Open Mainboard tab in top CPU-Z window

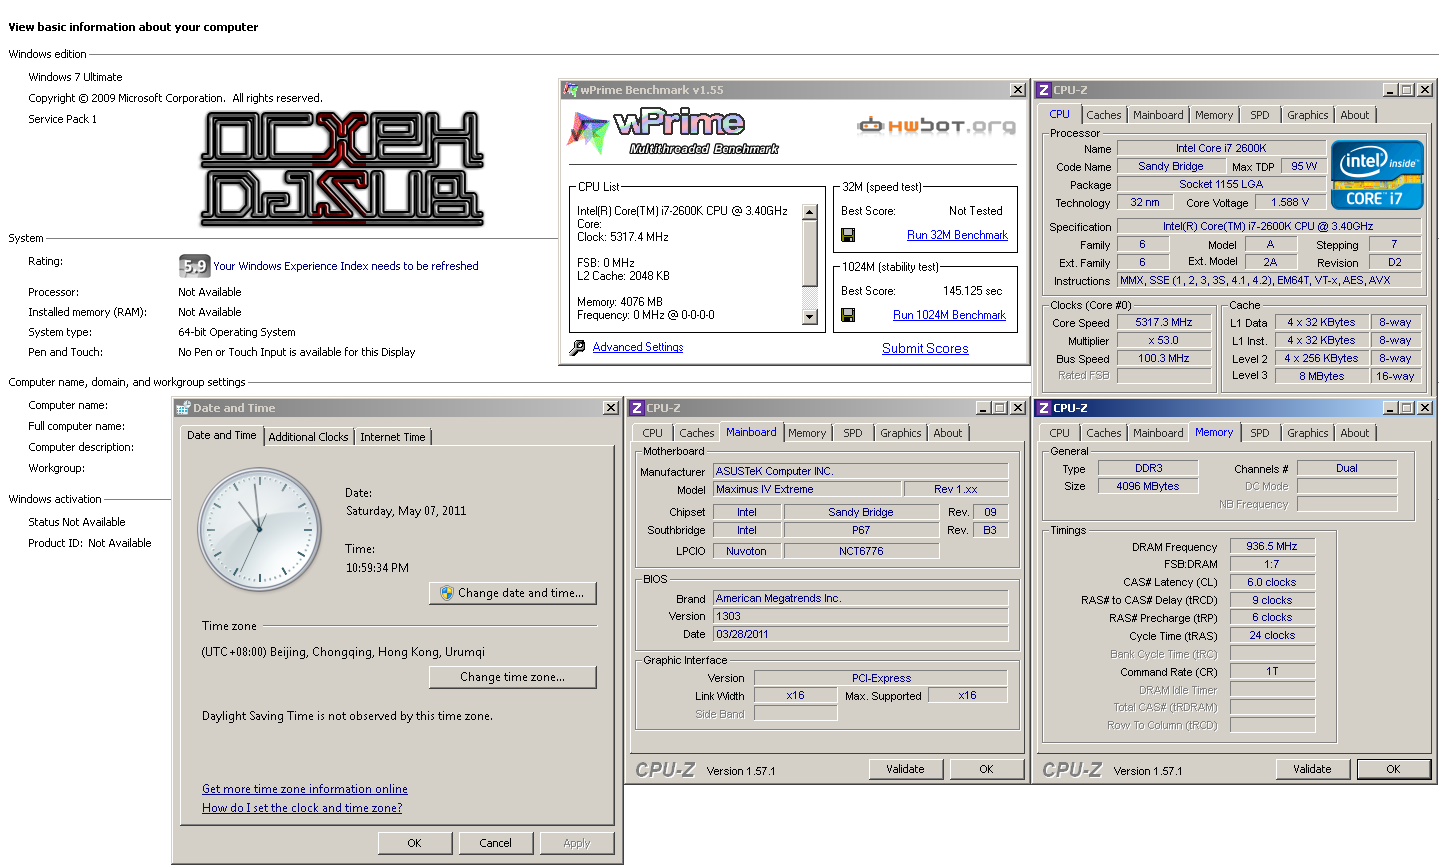click(1158, 115)
